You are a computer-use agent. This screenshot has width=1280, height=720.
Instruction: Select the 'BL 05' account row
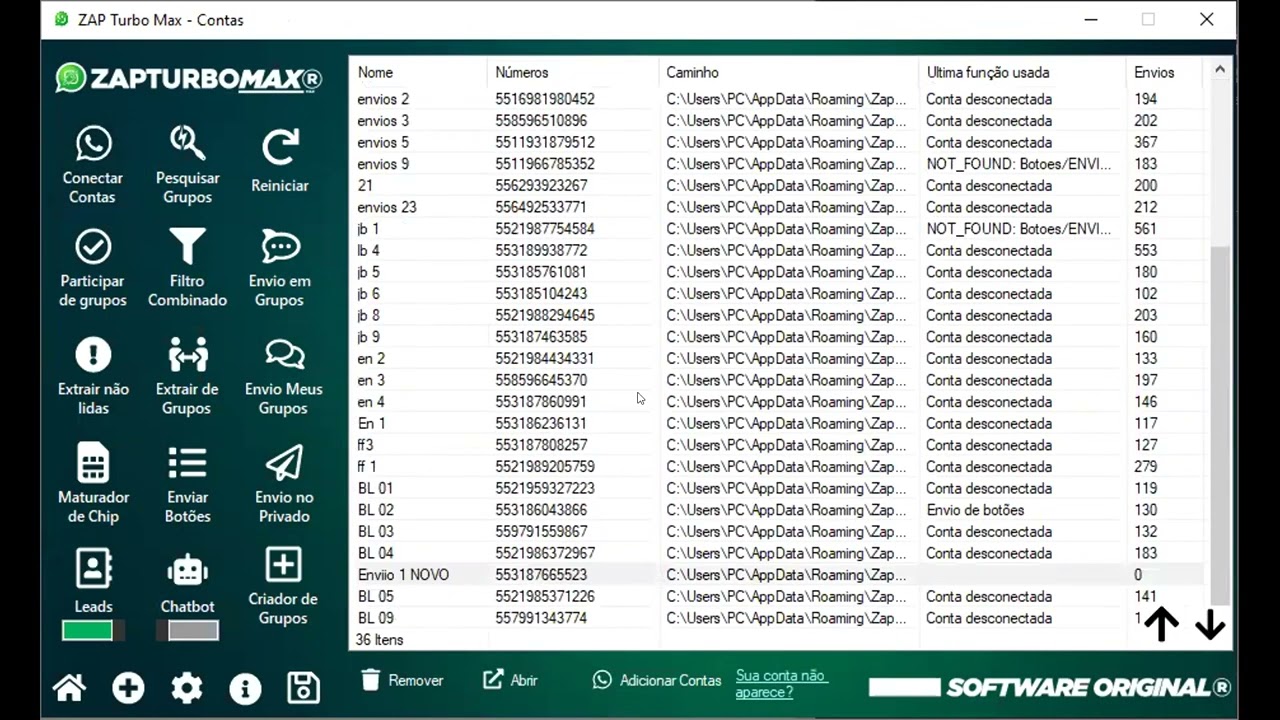pos(779,596)
